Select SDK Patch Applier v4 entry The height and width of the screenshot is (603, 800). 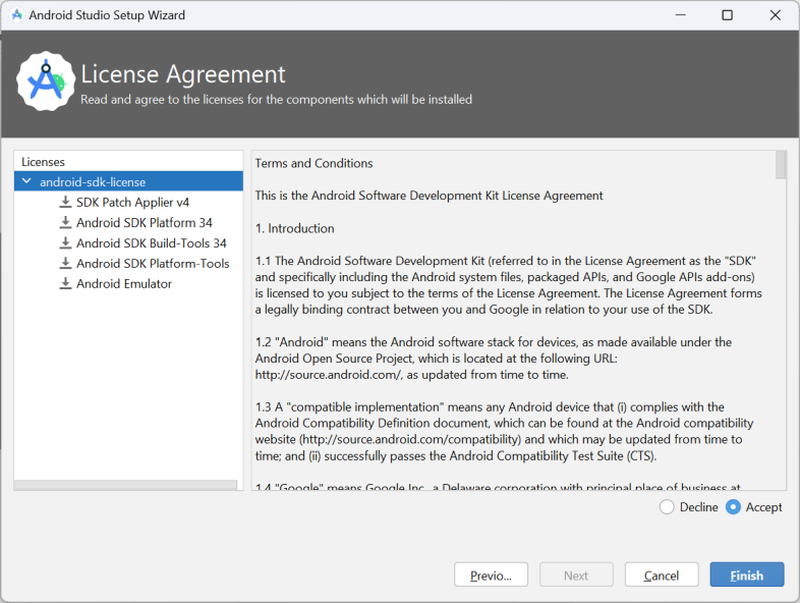[133, 202]
